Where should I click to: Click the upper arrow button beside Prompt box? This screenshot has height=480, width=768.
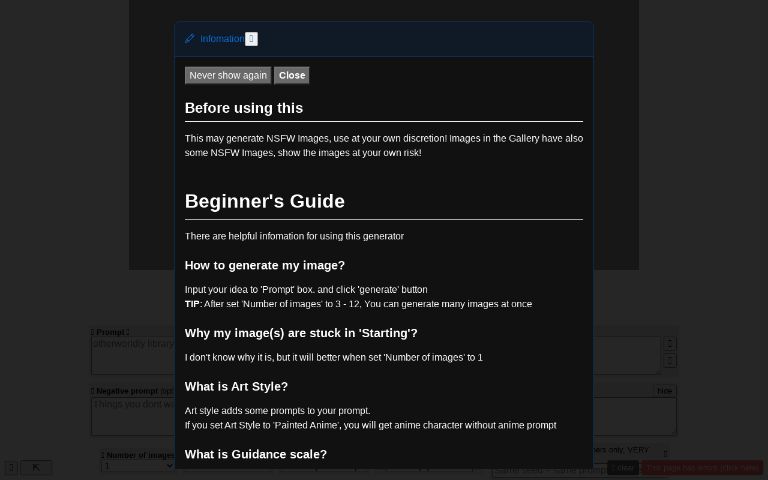669,344
